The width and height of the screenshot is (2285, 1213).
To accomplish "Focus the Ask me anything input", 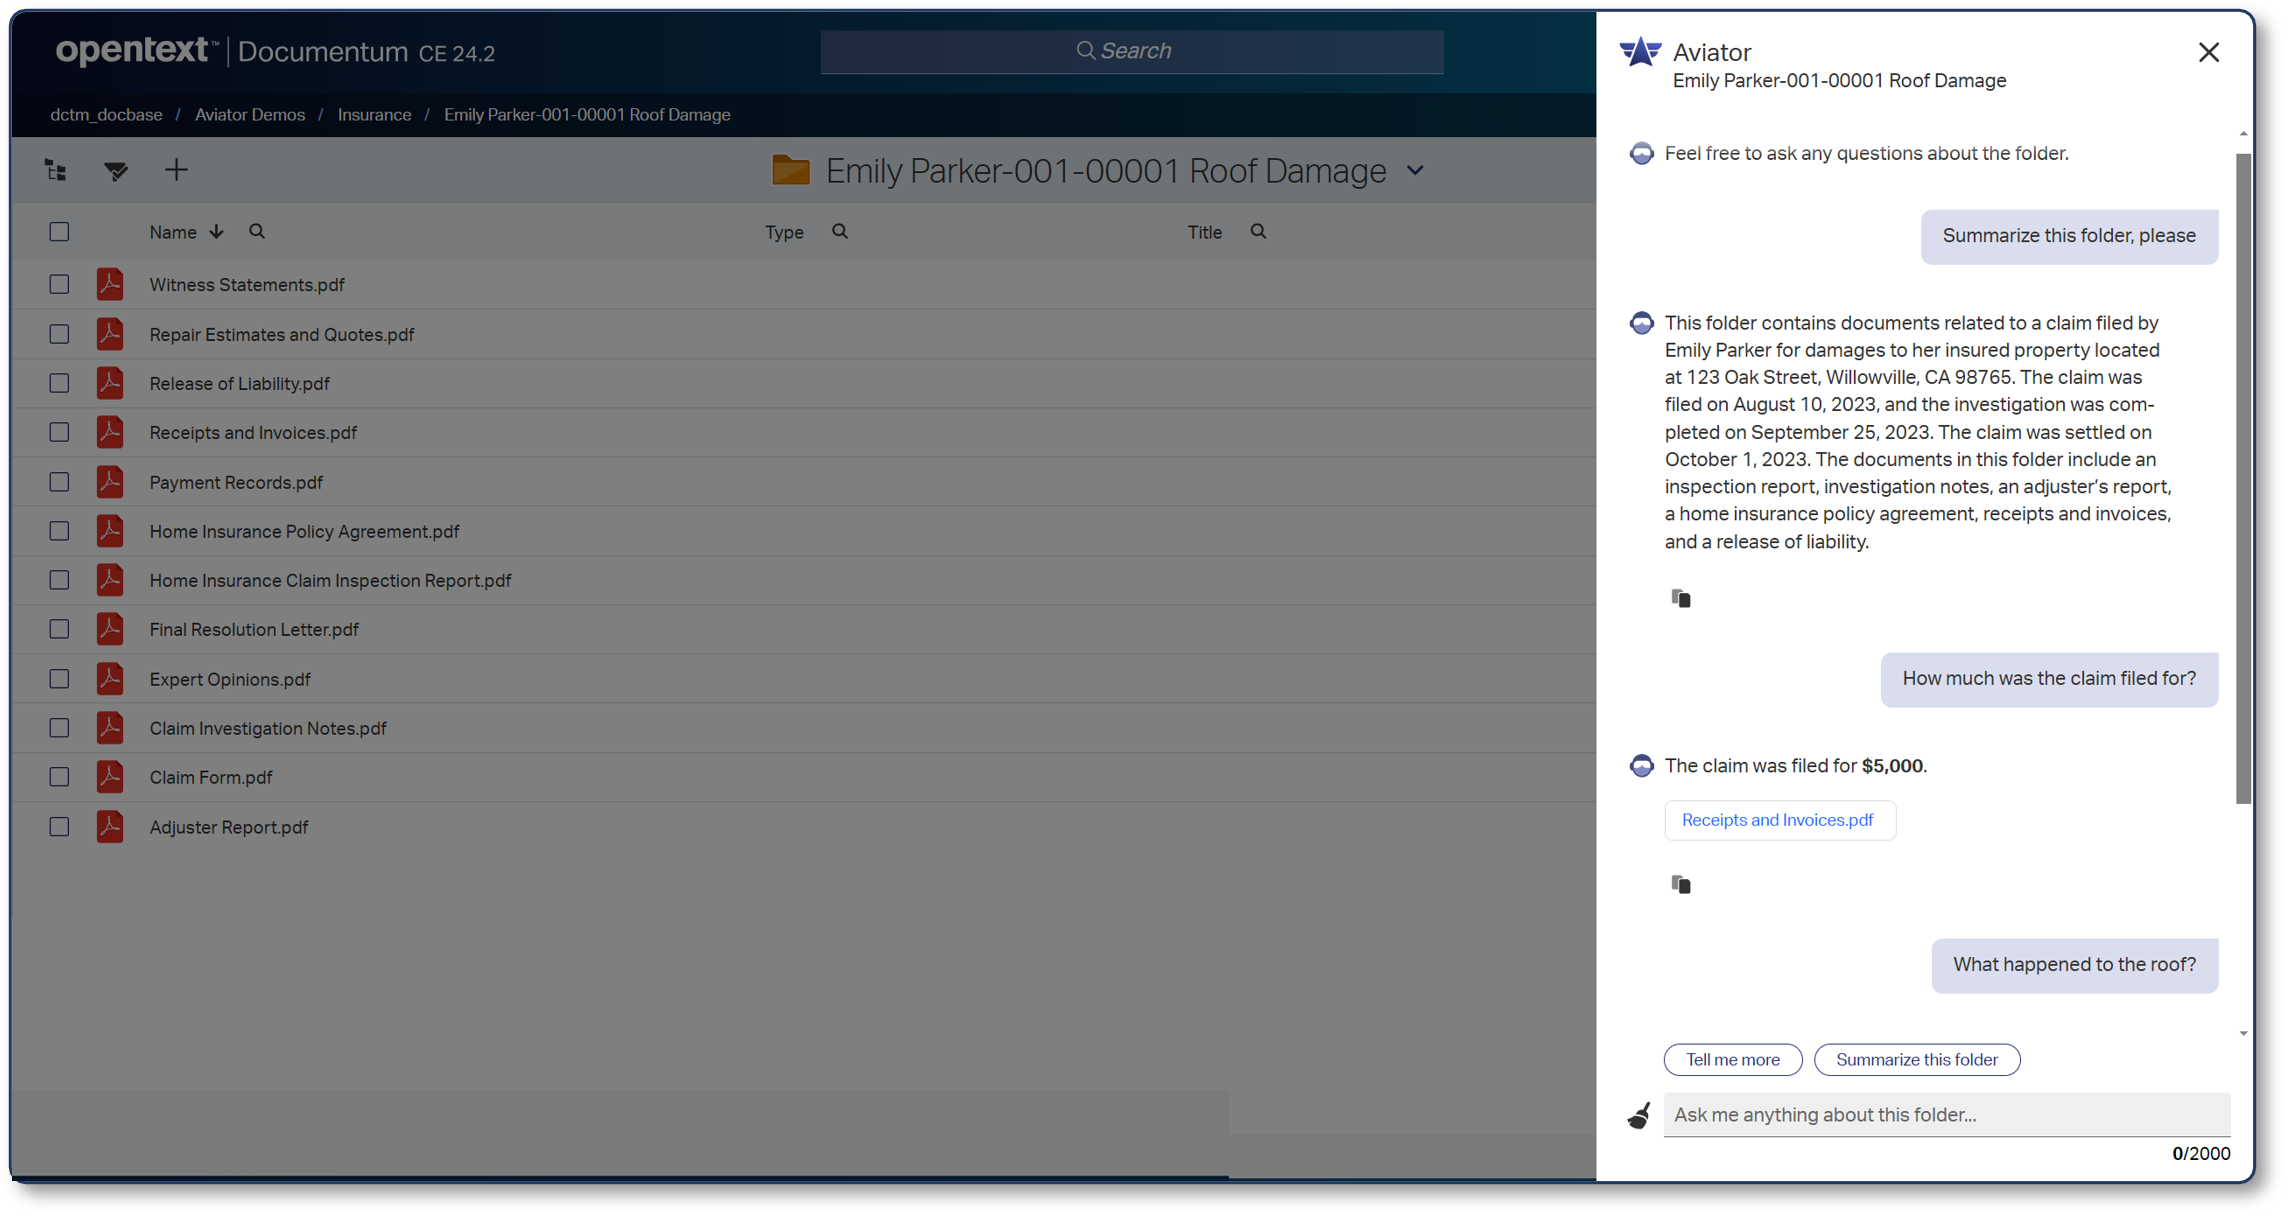I will click(1946, 1115).
